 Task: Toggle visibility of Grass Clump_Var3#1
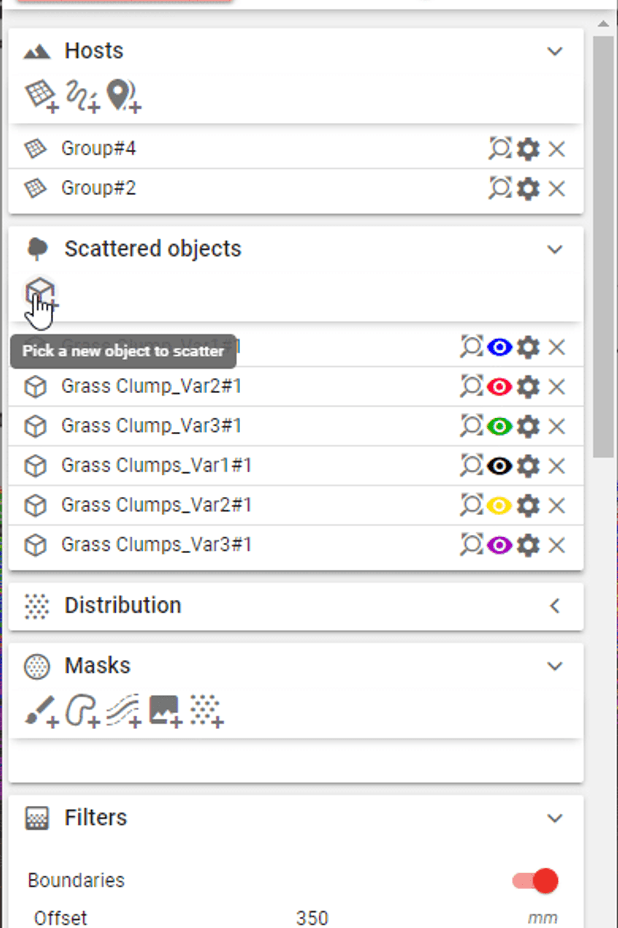click(x=500, y=426)
